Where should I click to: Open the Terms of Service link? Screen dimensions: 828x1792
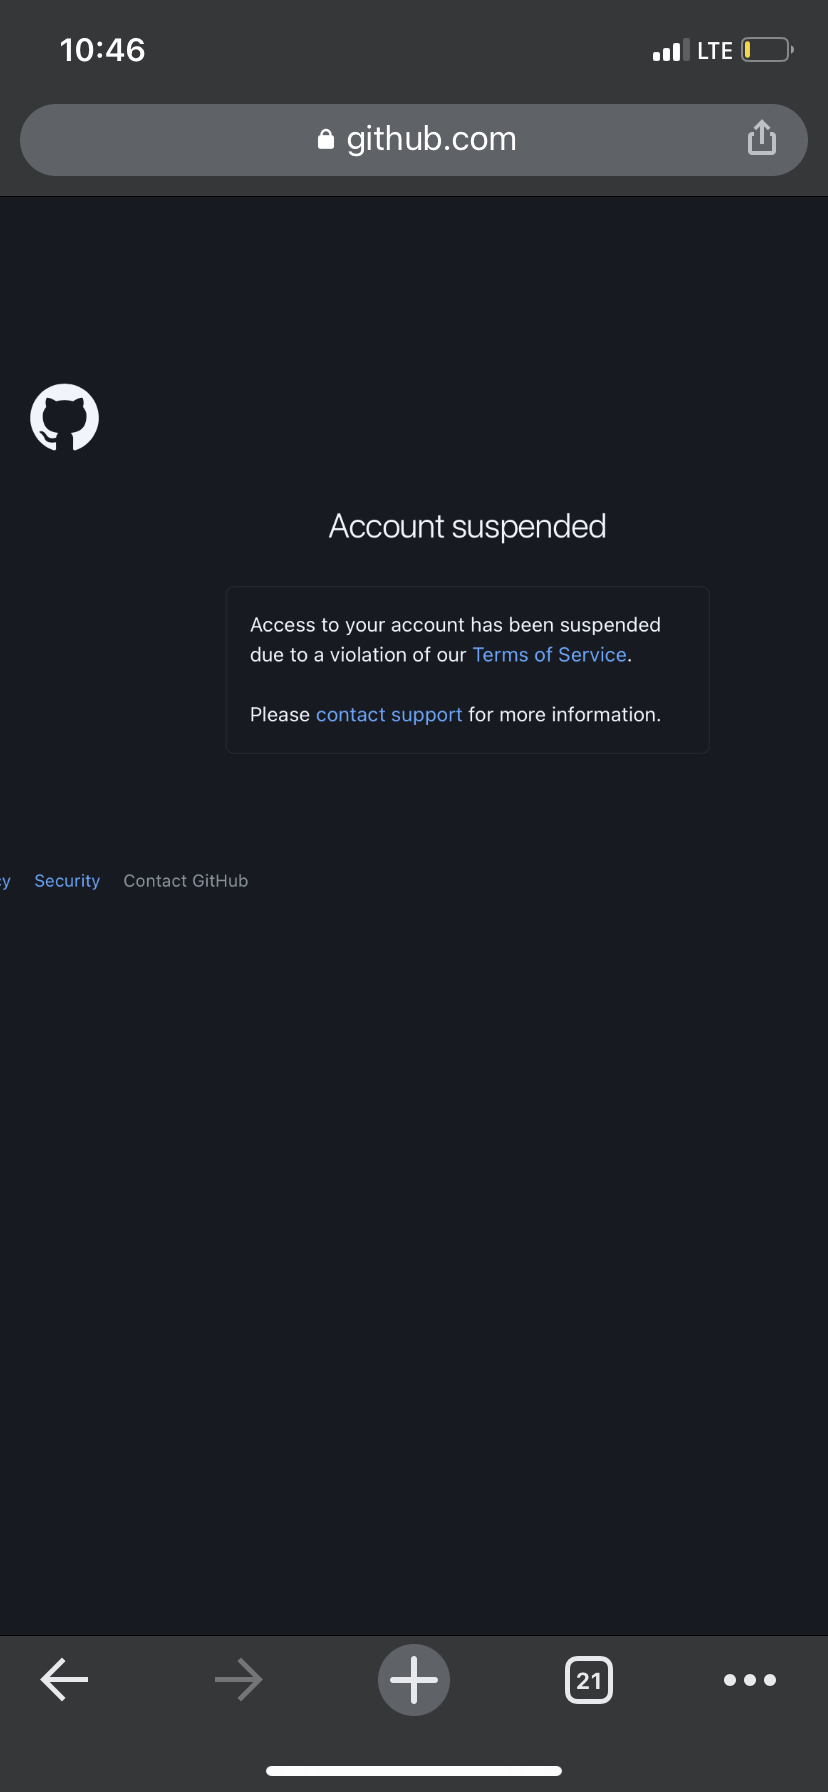click(x=548, y=654)
